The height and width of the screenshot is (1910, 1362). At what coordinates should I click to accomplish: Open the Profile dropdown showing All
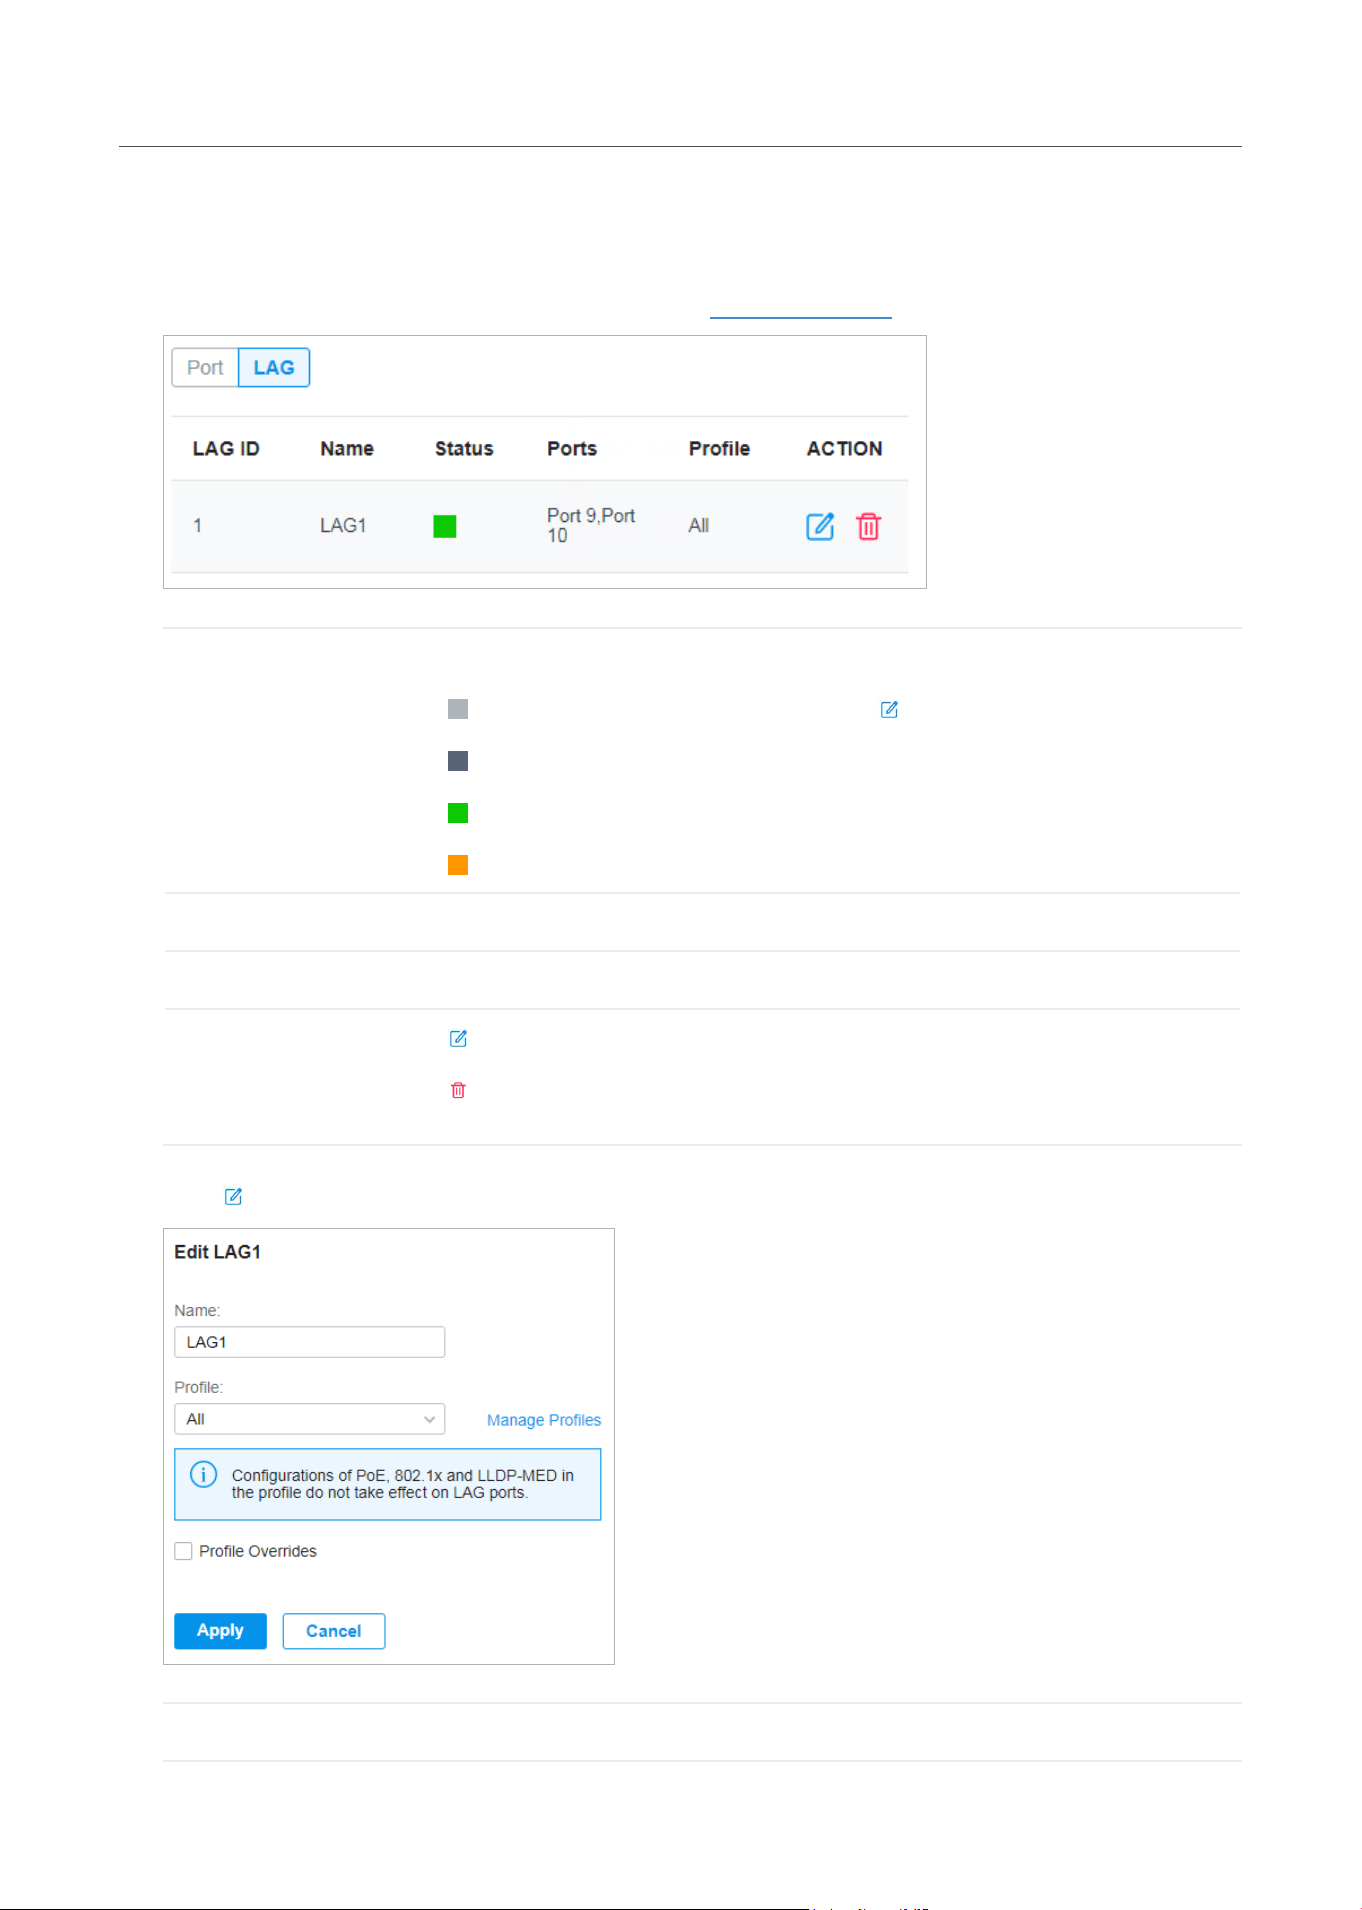tap(310, 1419)
